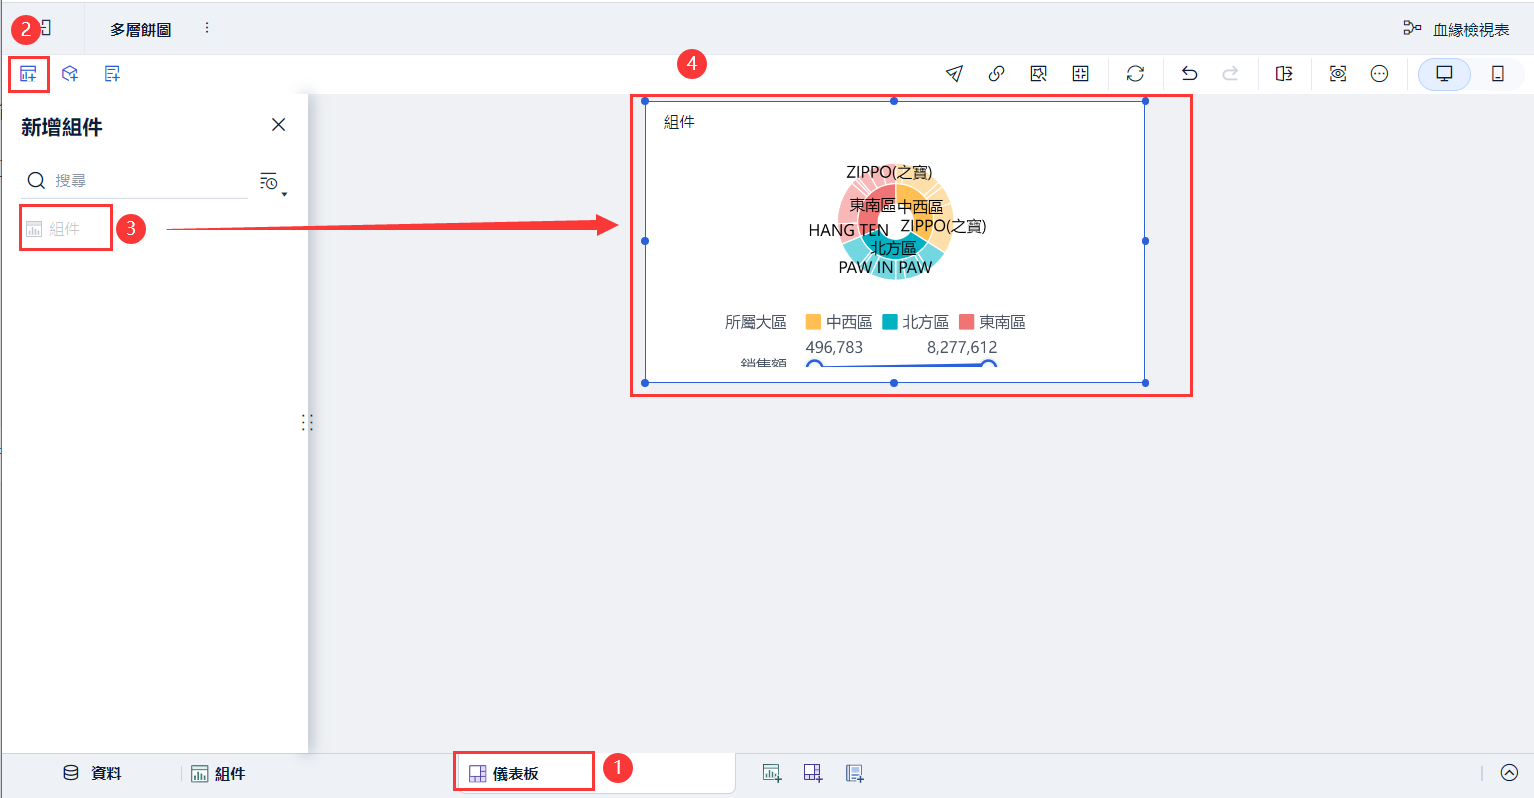Click the cube-plus icon beside add component

[x=70, y=74]
